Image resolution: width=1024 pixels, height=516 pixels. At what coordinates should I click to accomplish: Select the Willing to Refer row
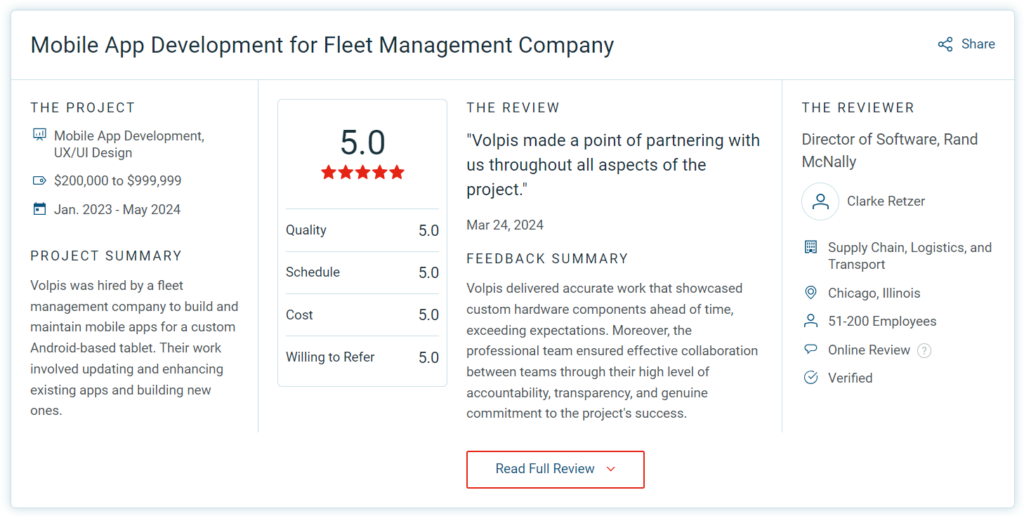(x=362, y=357)
